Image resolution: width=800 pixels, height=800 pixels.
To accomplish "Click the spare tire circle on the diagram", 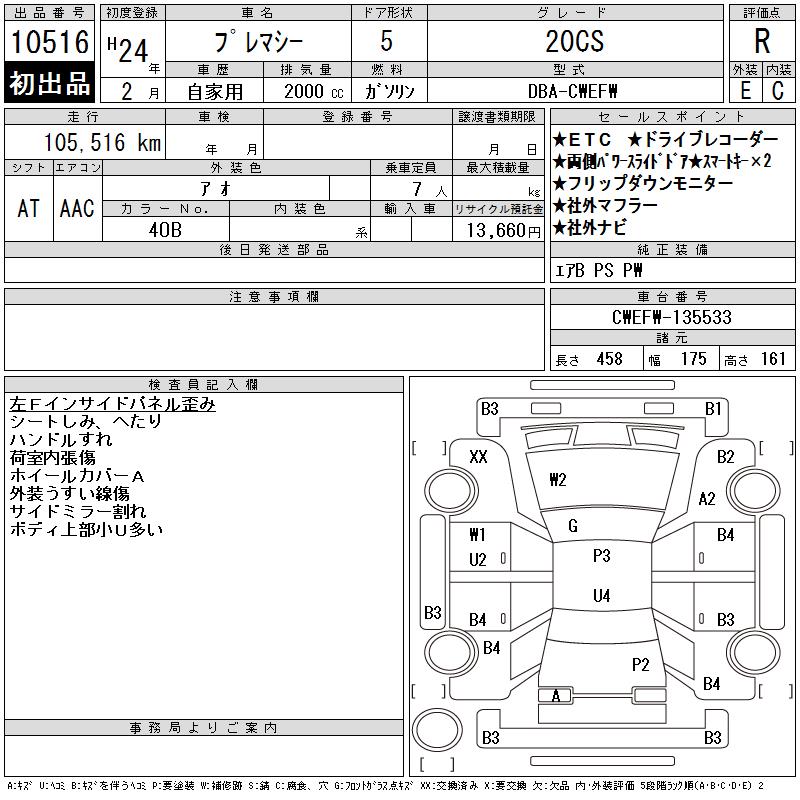I will click(x=437, y=730).
